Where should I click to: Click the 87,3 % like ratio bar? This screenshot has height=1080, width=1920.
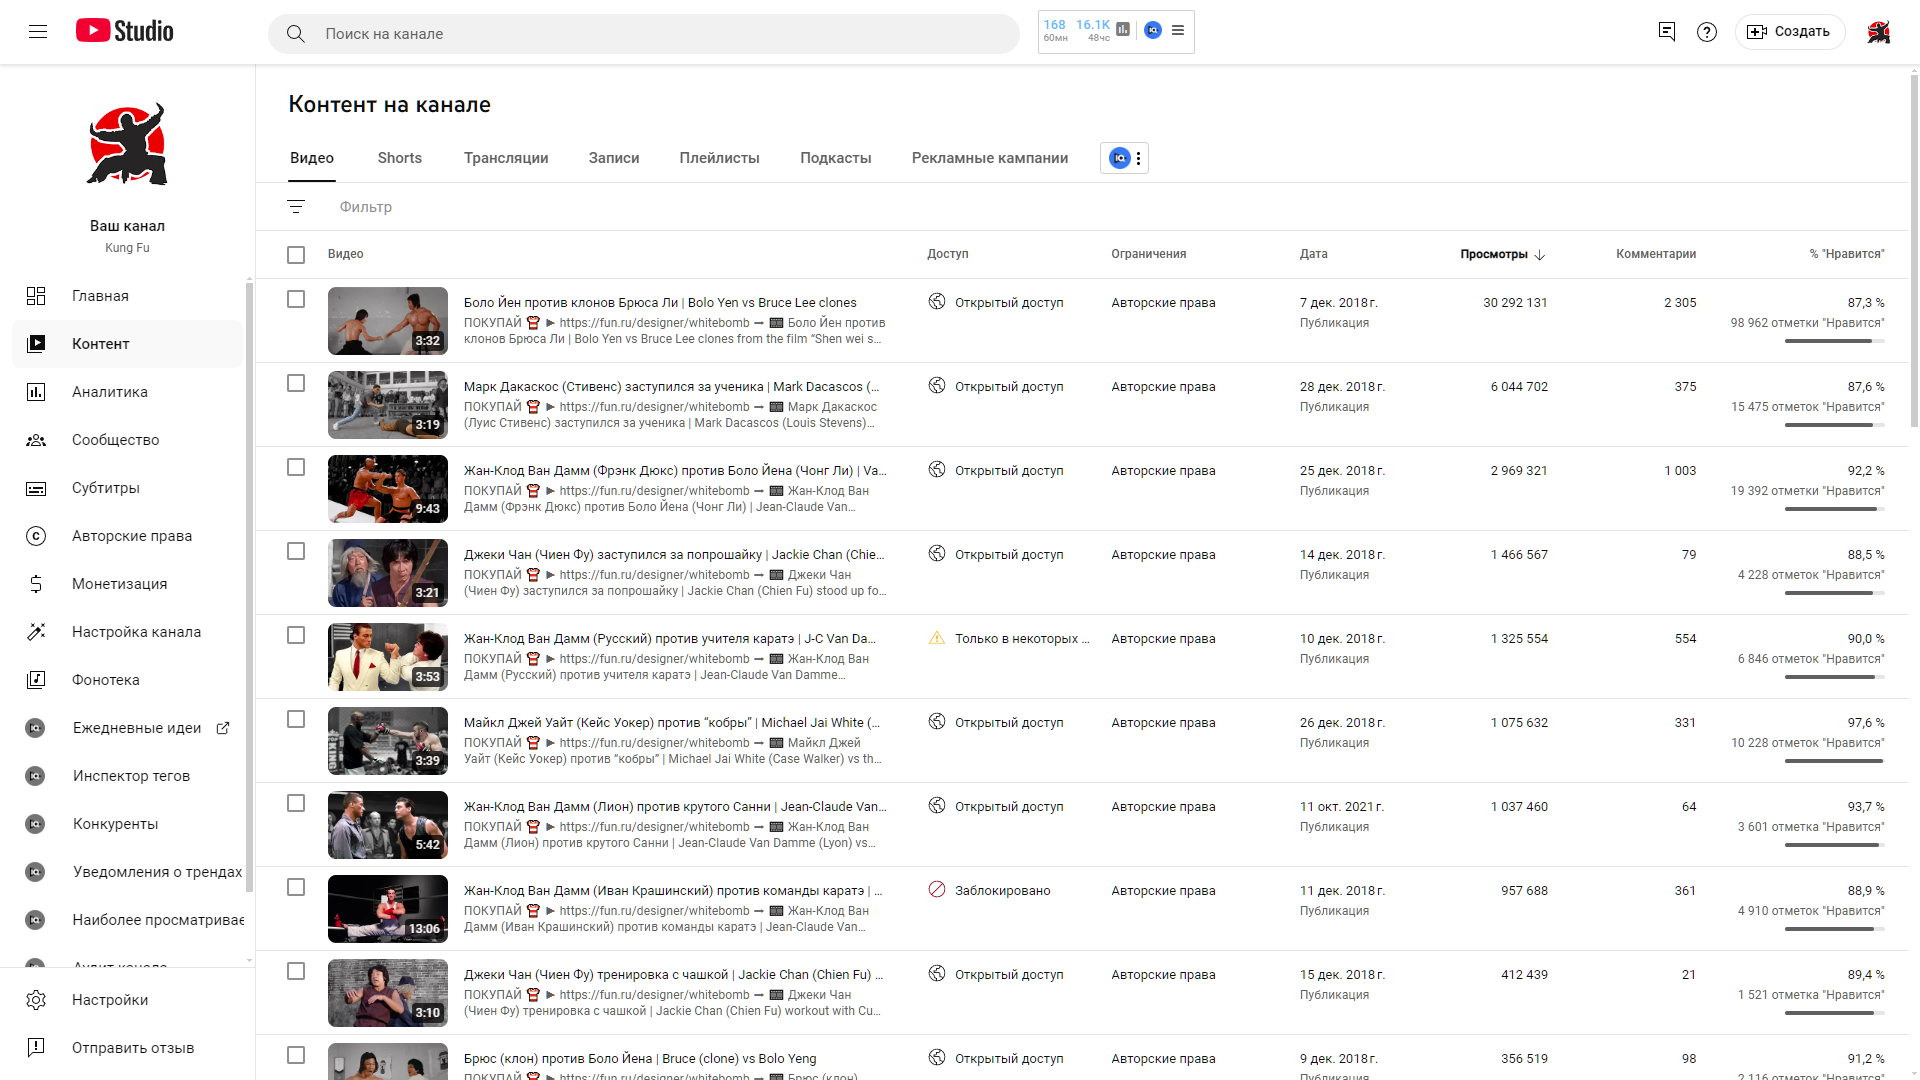(1835, 341)
